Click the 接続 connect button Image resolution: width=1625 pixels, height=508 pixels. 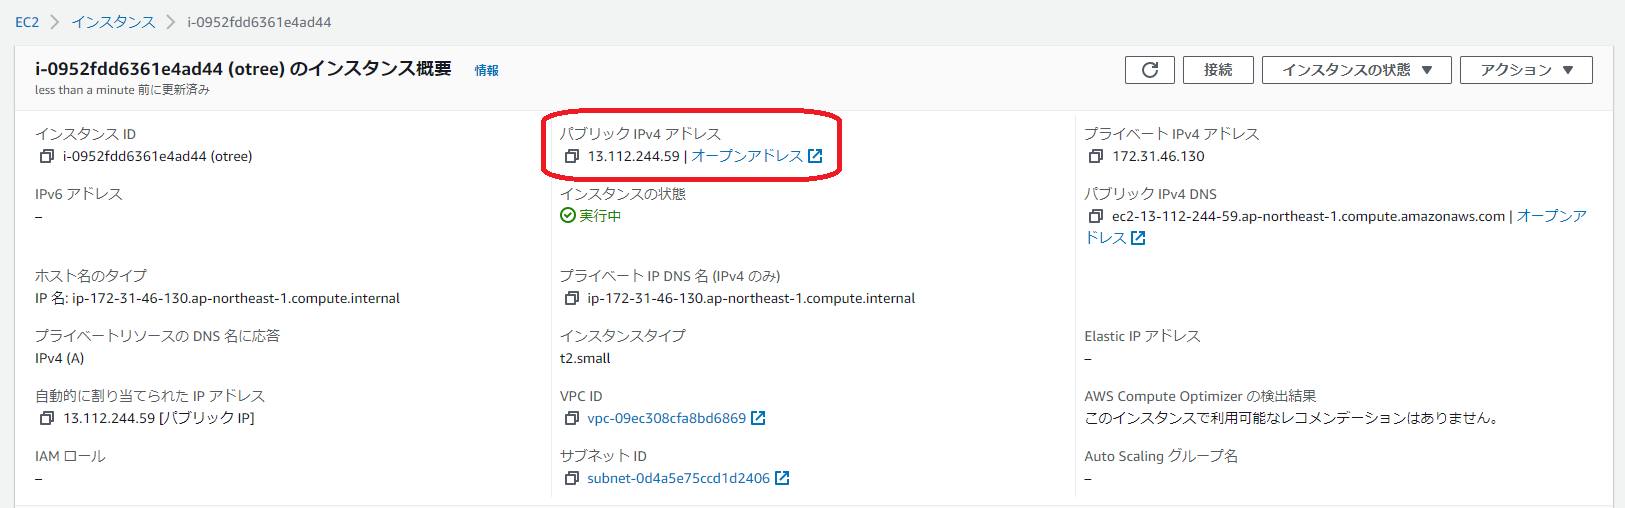(x=1218, y=70)
